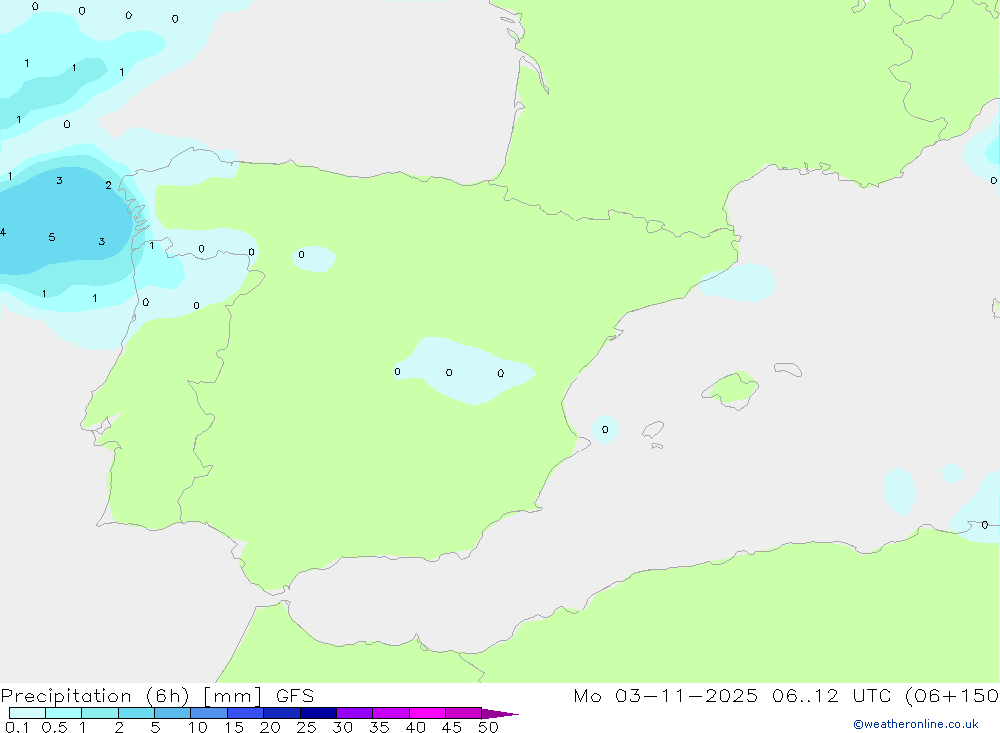The width and height of the screenshot is (1000, 733).
Task: Click the '10' legend scale label
Action: (198, 727)
